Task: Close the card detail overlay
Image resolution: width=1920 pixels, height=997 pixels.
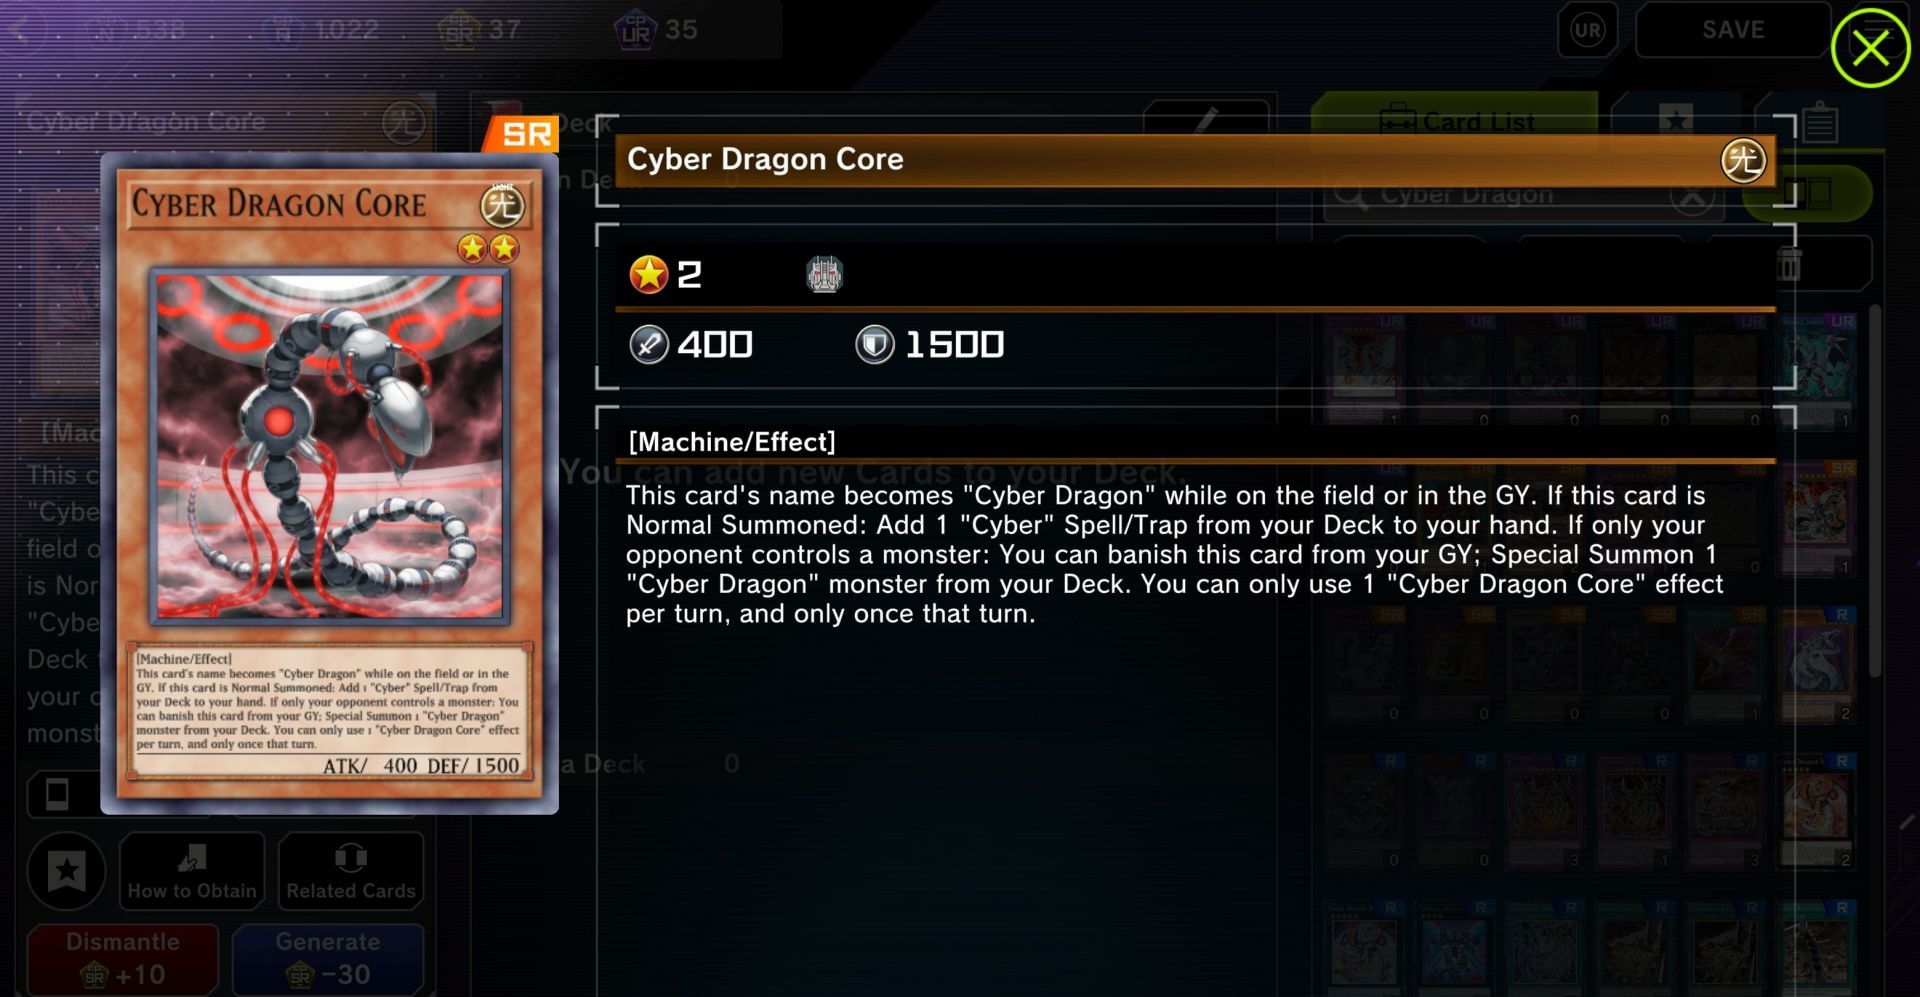Action: pos(1870,47)
